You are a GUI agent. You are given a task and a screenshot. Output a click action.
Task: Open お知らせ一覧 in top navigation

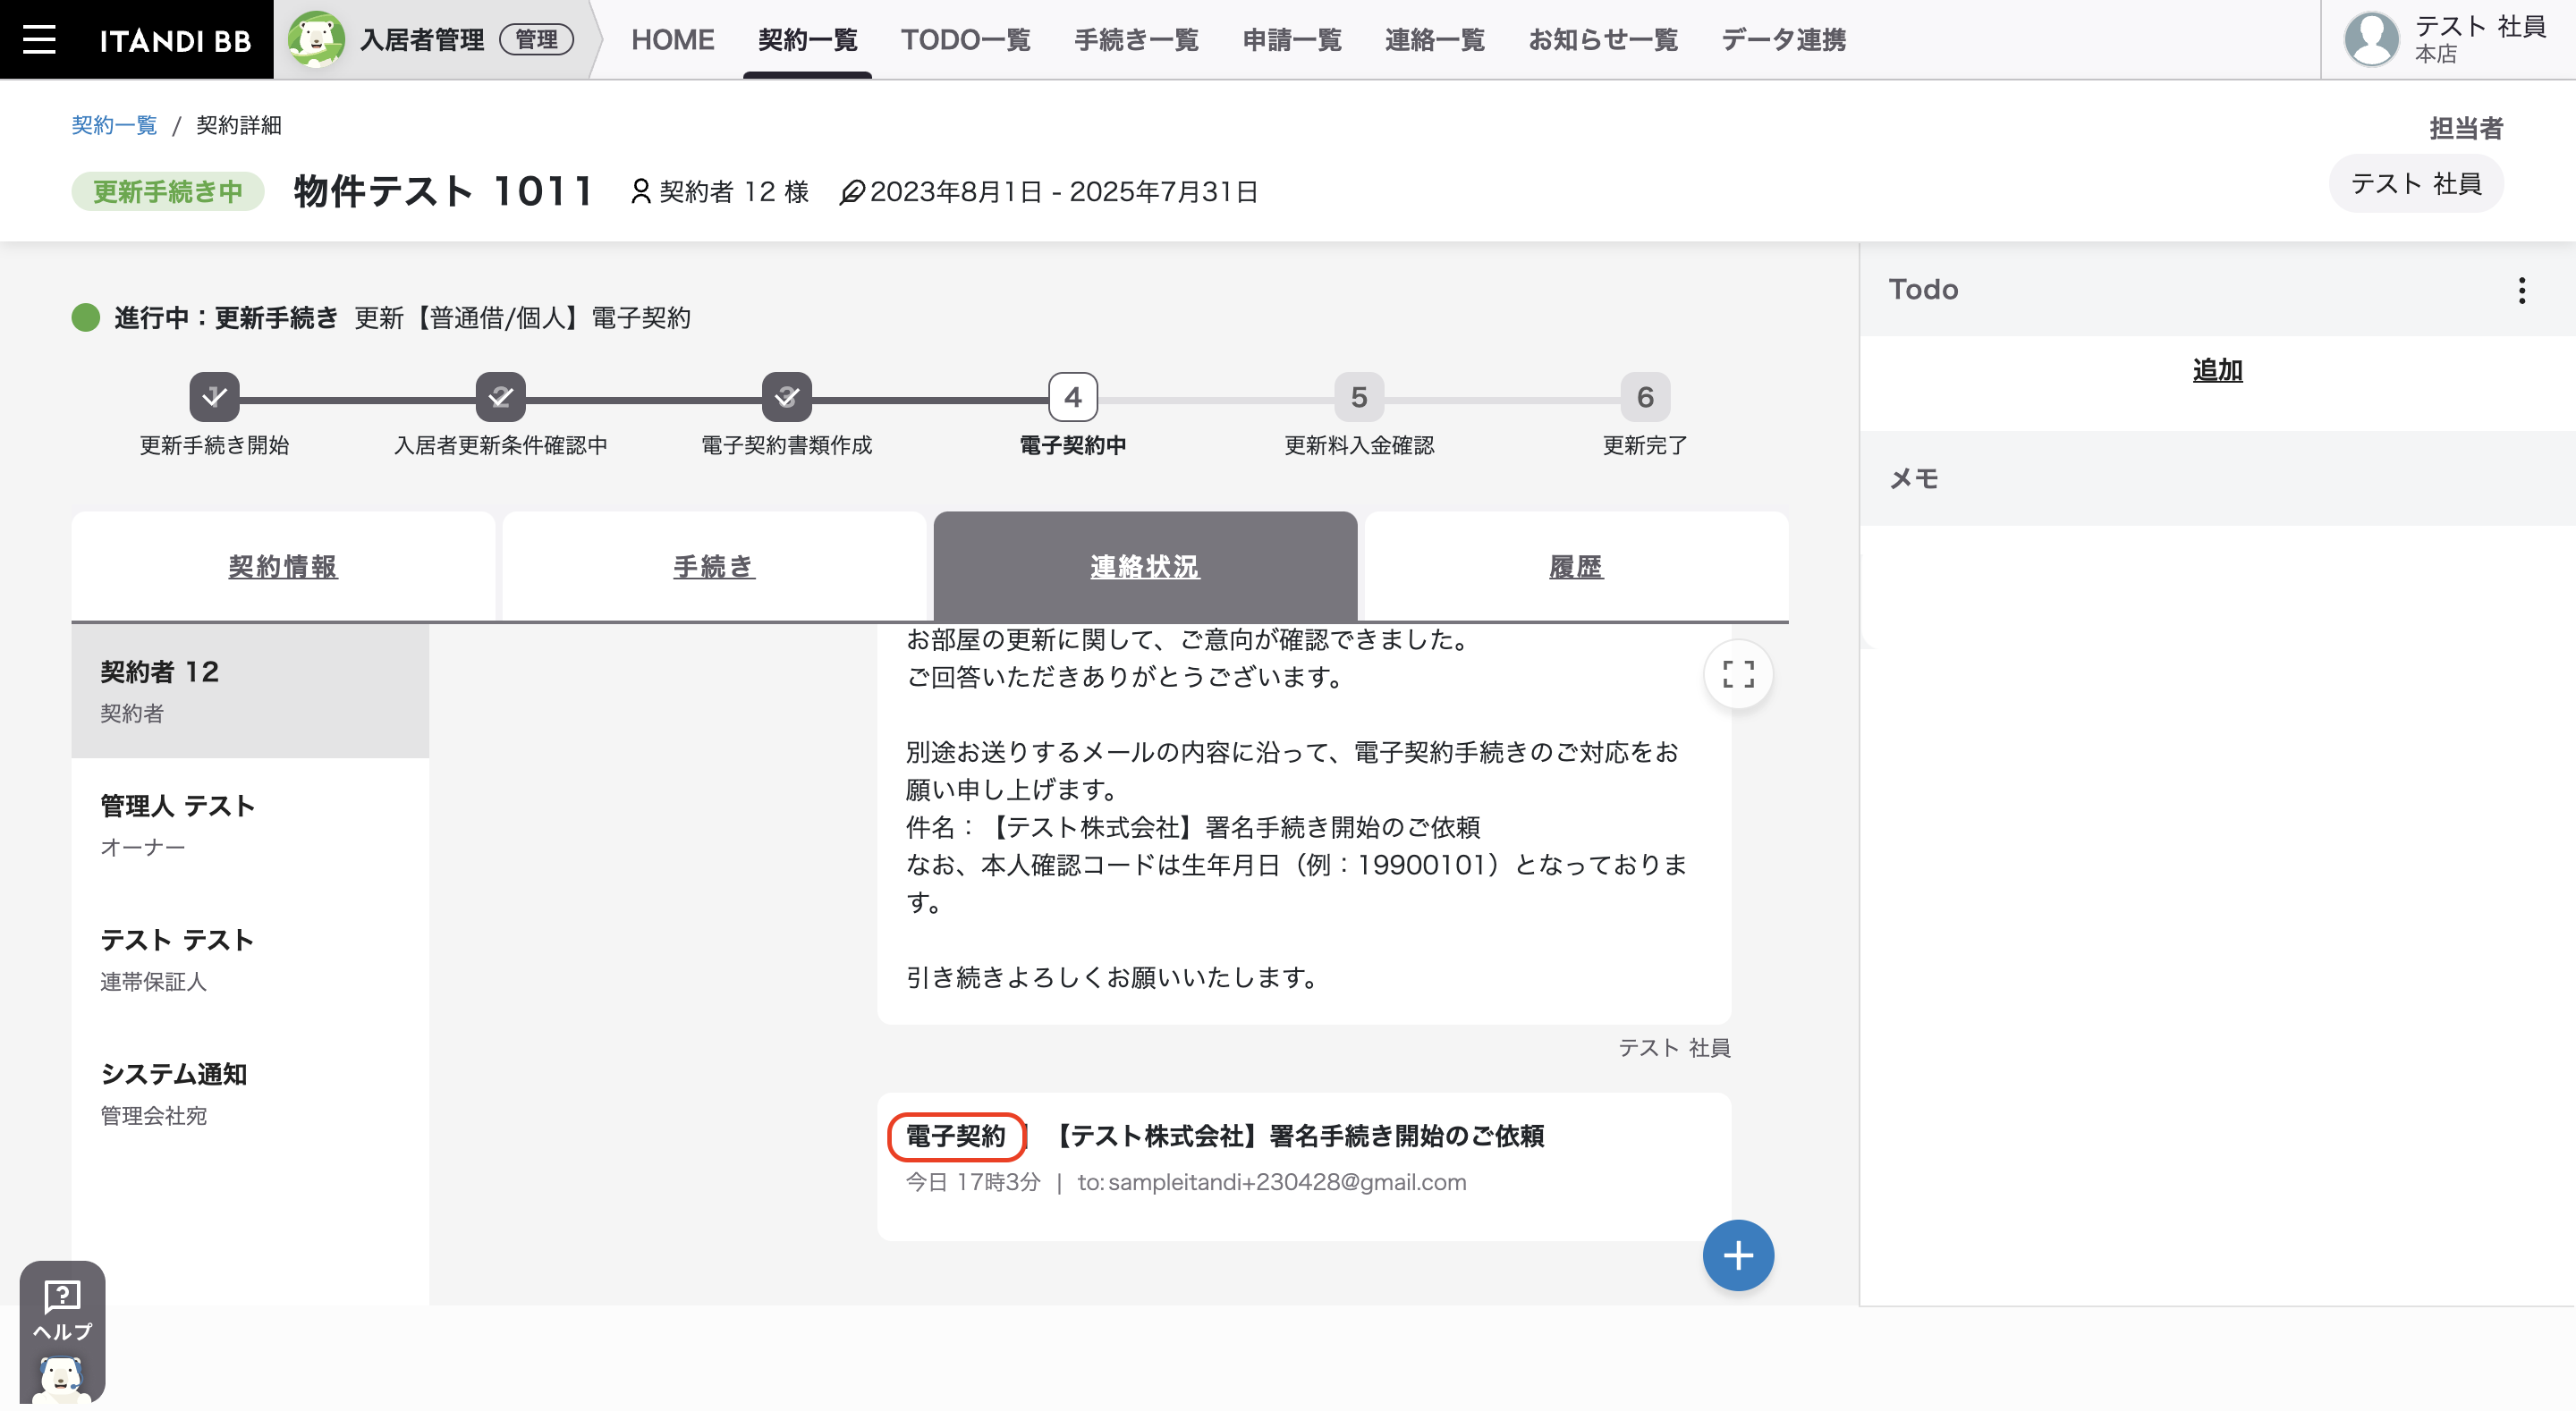pyautogui.click(x=1602, y=40)
